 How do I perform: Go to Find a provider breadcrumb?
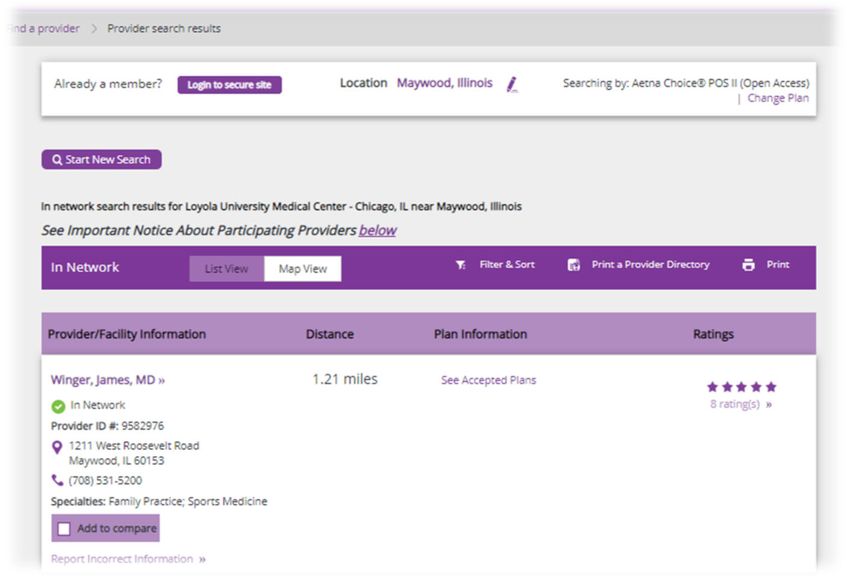coord(45,28)
